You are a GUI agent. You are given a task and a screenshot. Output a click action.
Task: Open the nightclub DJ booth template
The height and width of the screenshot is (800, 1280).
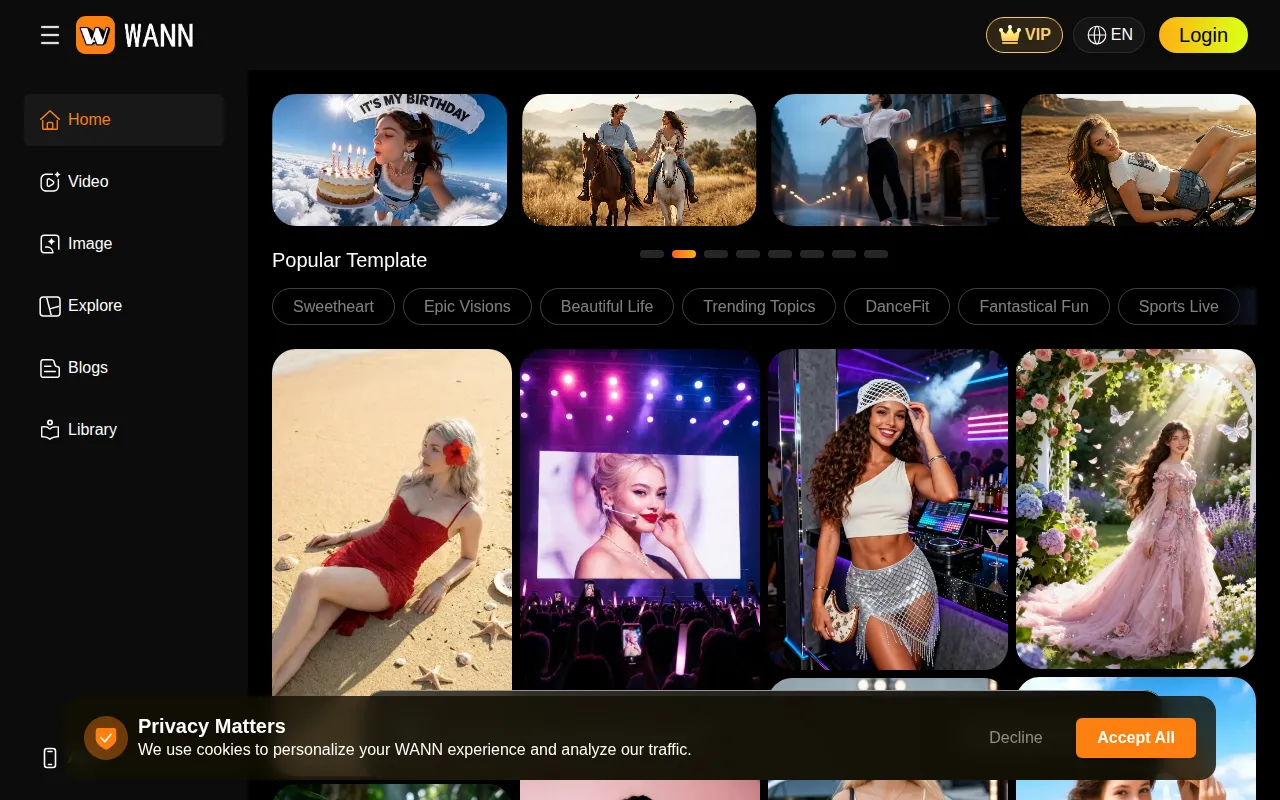888,509
